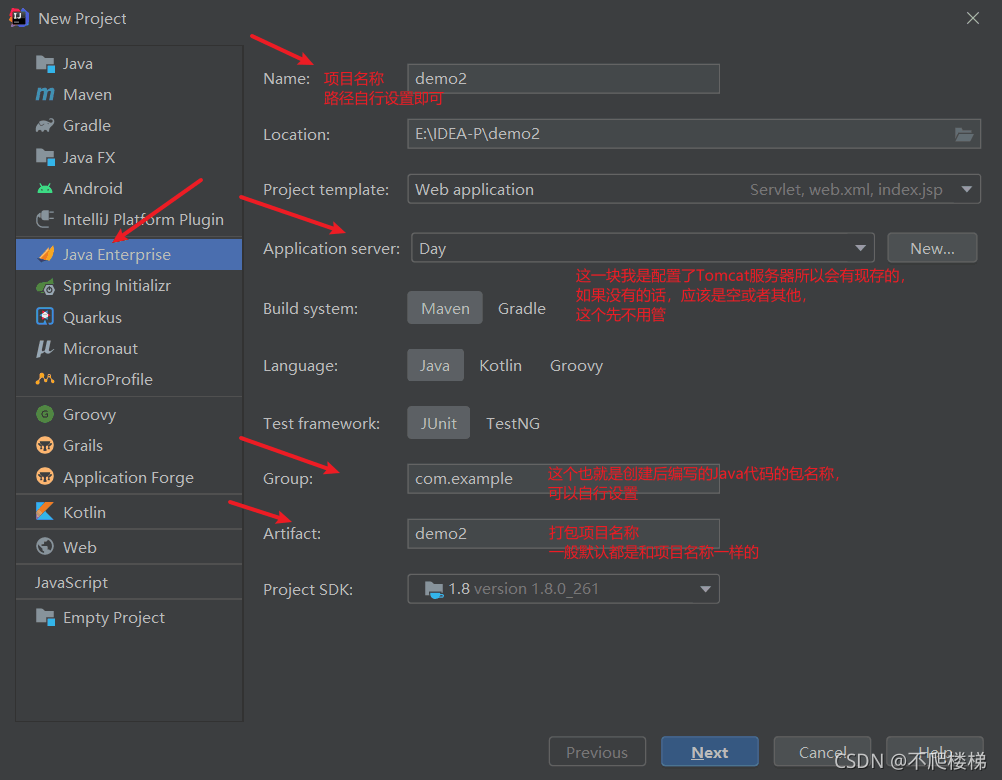The height and width of the screenshot is (780, 1002).
Task: Select Maven in the project type list
Action: tap(129, 95)
